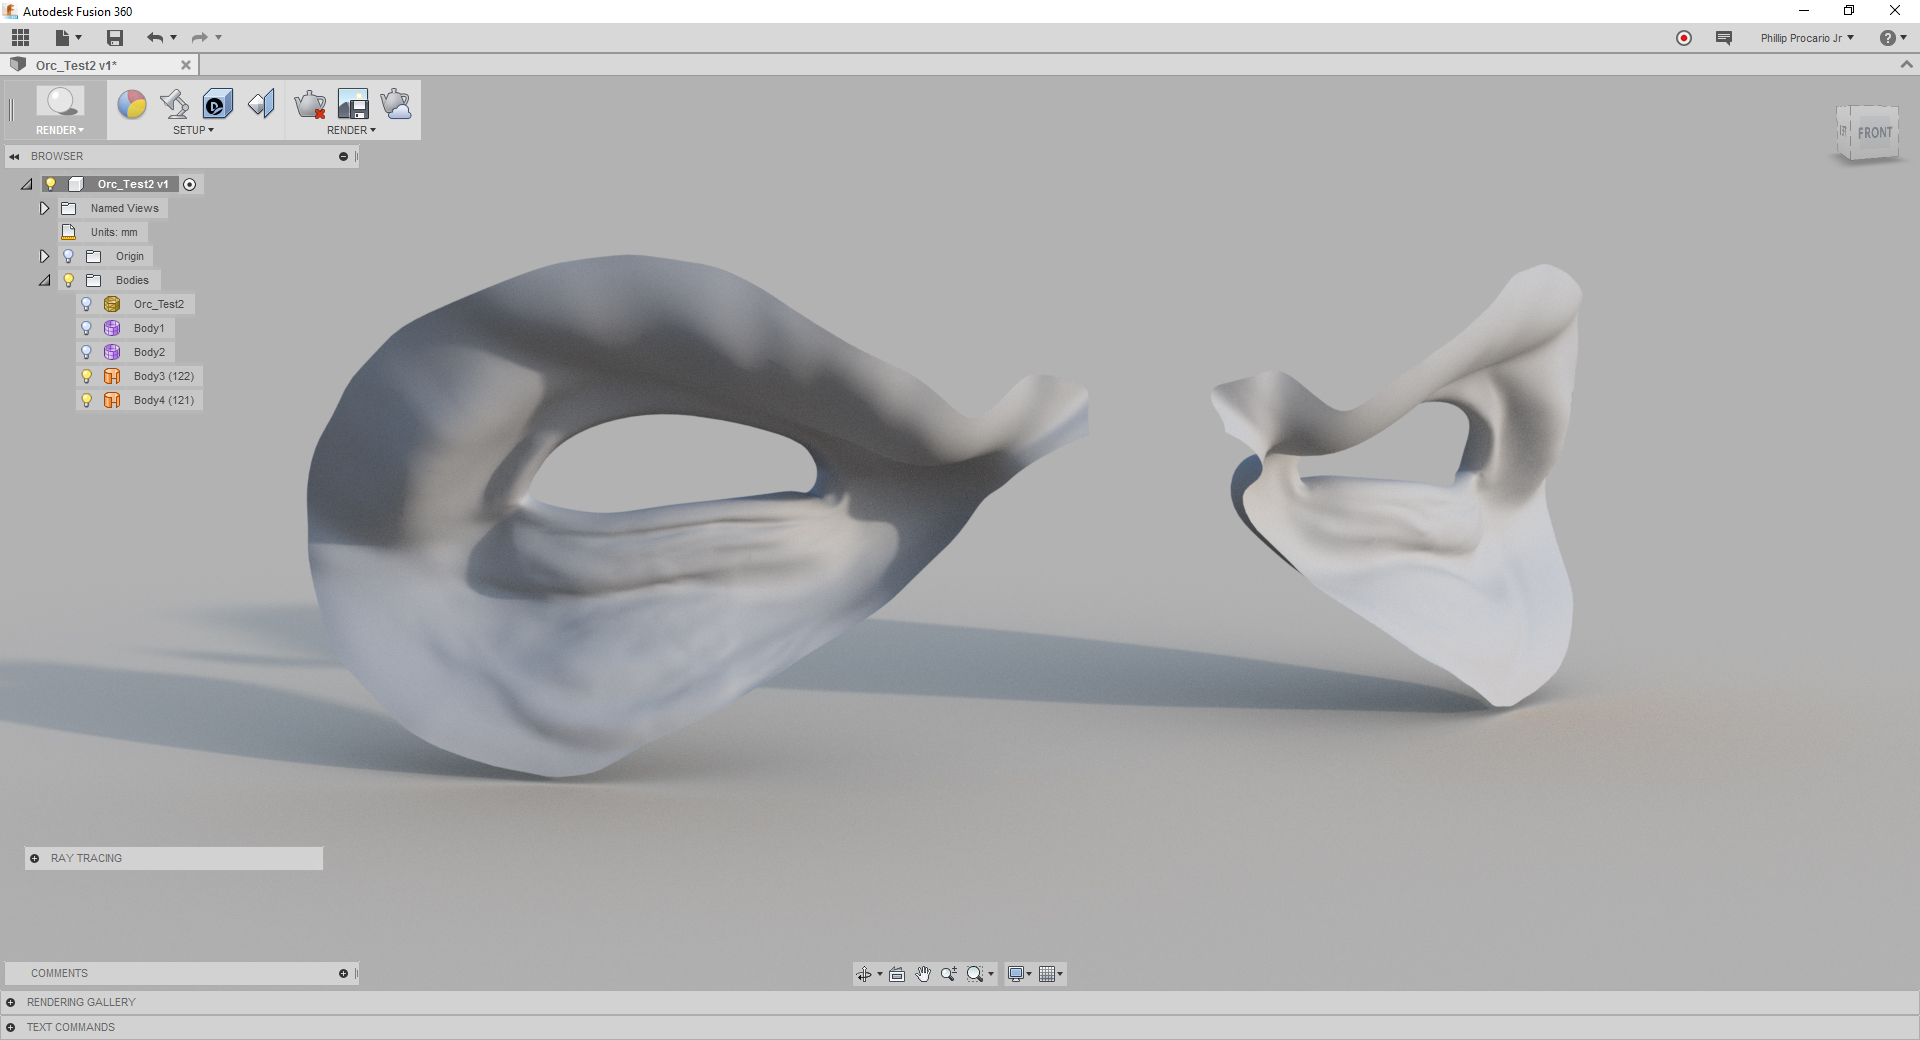Image resolution: width=1920 pixels, height=1040 pixels.
Task: Start cloud render (teapot with cloud)
Action: pyautogui.click(x=396, y=104)
